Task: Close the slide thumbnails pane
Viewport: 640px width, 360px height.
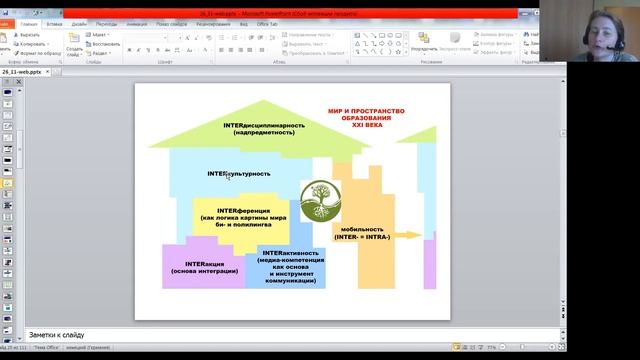Action: (18, 82)
